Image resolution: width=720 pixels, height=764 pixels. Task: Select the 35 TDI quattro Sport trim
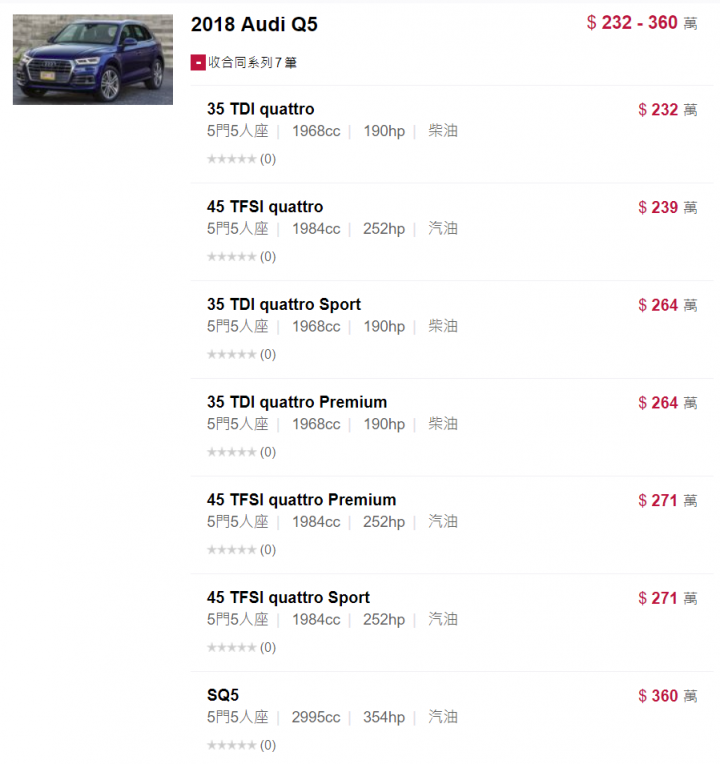(284, 305)
